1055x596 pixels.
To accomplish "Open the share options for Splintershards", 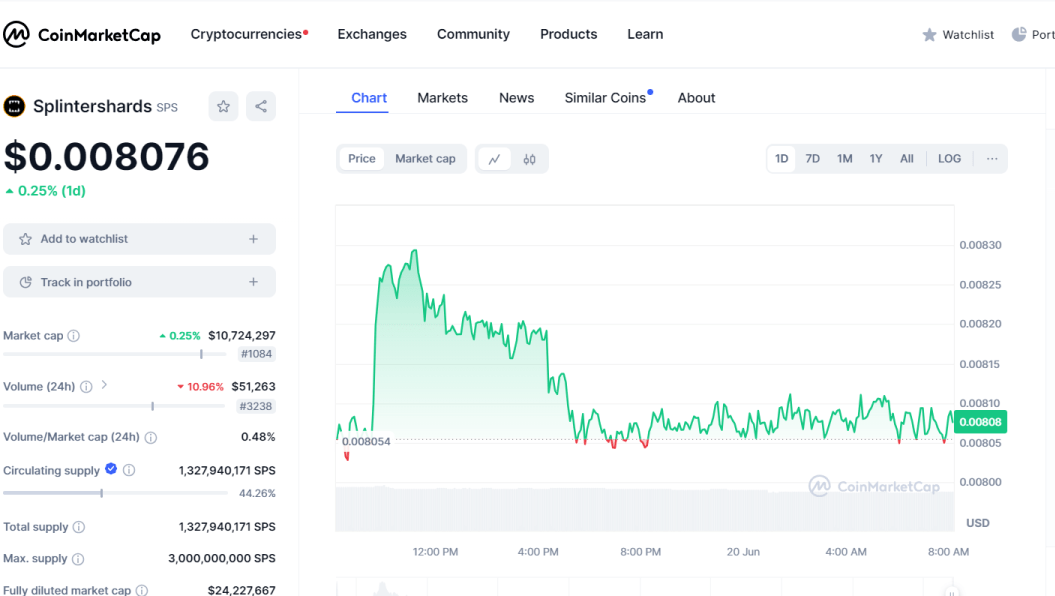I will click(261, 106).
